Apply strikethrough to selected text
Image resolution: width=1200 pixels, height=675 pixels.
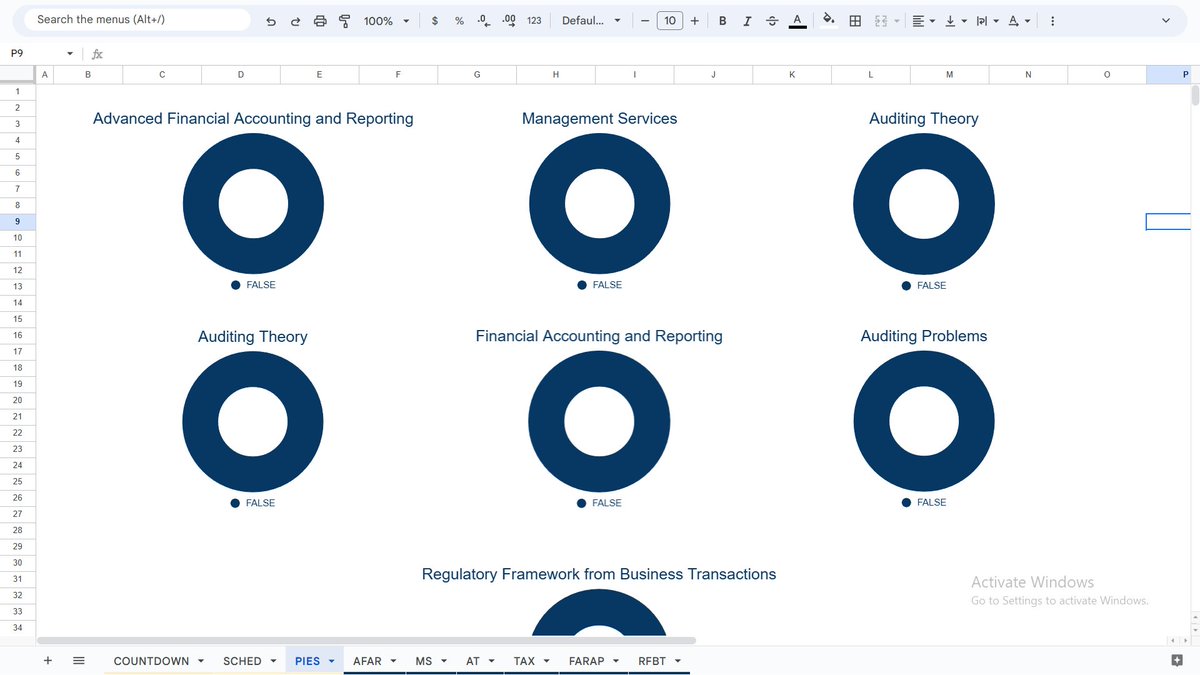tap(772, 20)
